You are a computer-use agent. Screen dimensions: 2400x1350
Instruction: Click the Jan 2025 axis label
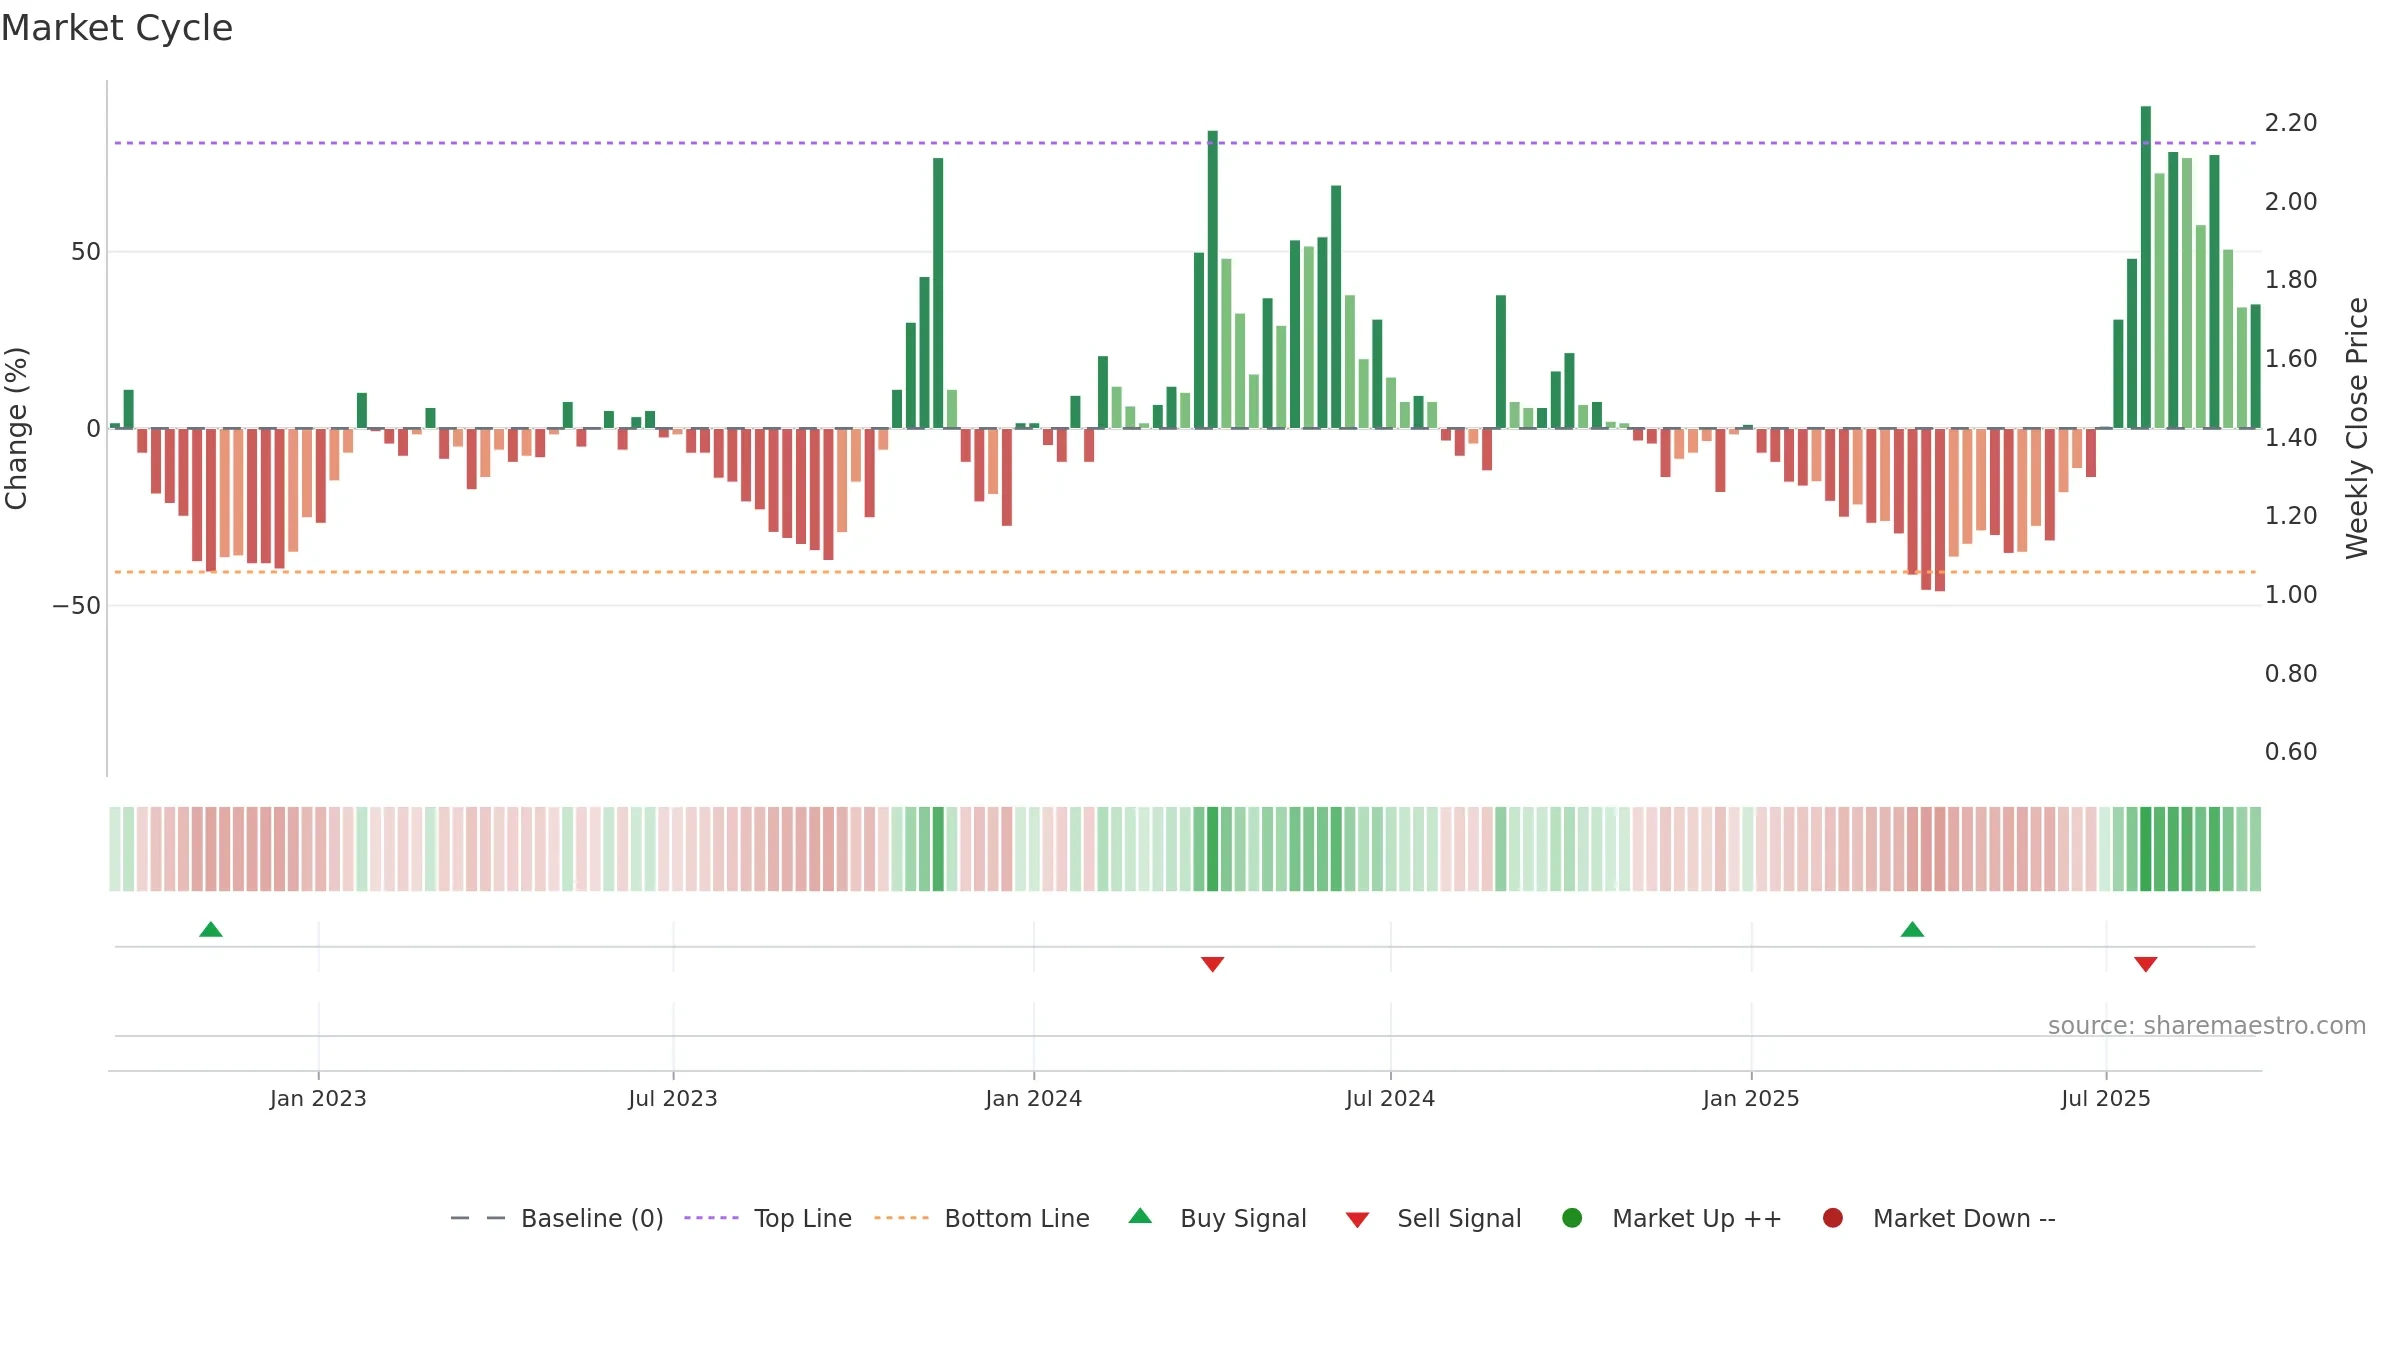point(1751,1099)
